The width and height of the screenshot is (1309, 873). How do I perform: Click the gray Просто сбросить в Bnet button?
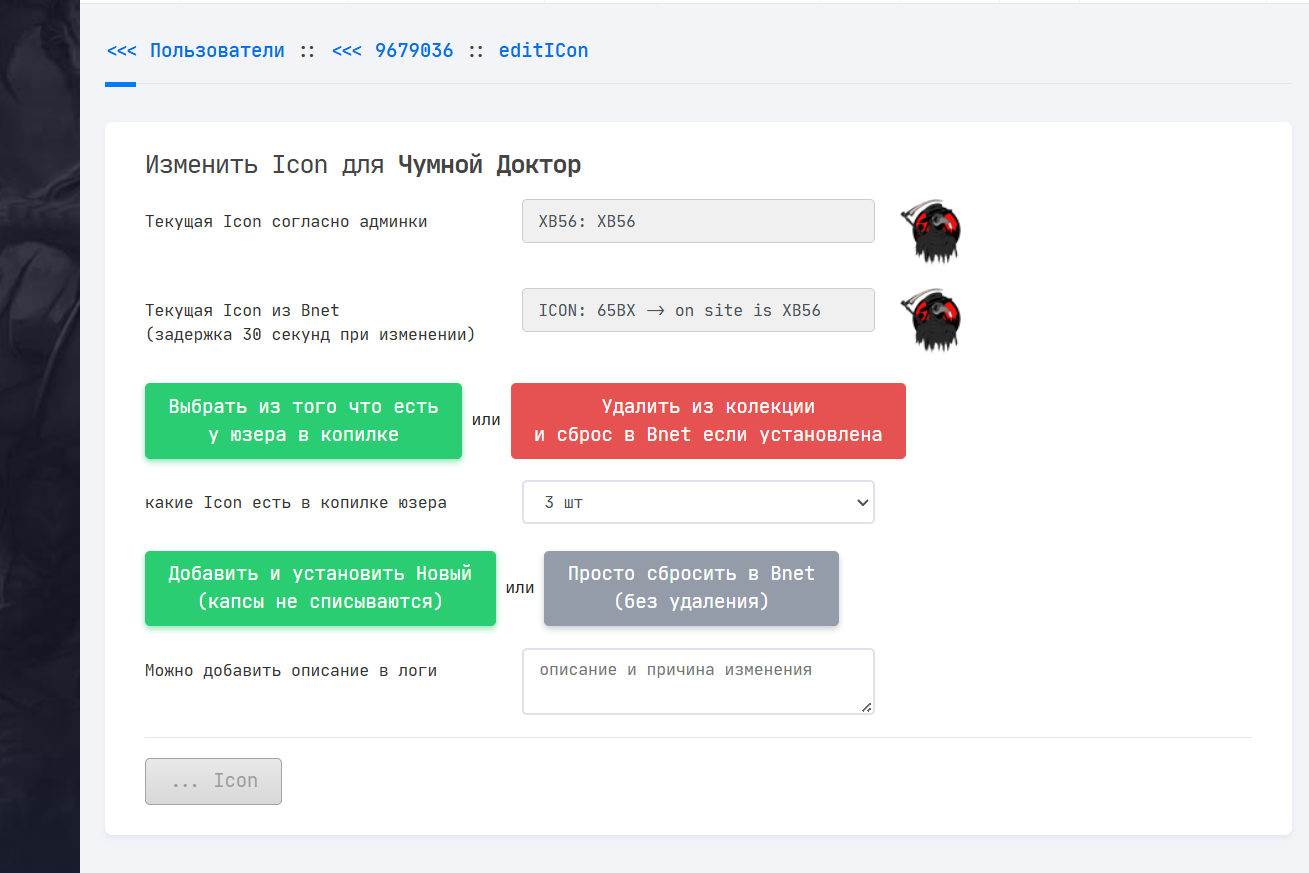pyautogui.click(x=691, y=588)
